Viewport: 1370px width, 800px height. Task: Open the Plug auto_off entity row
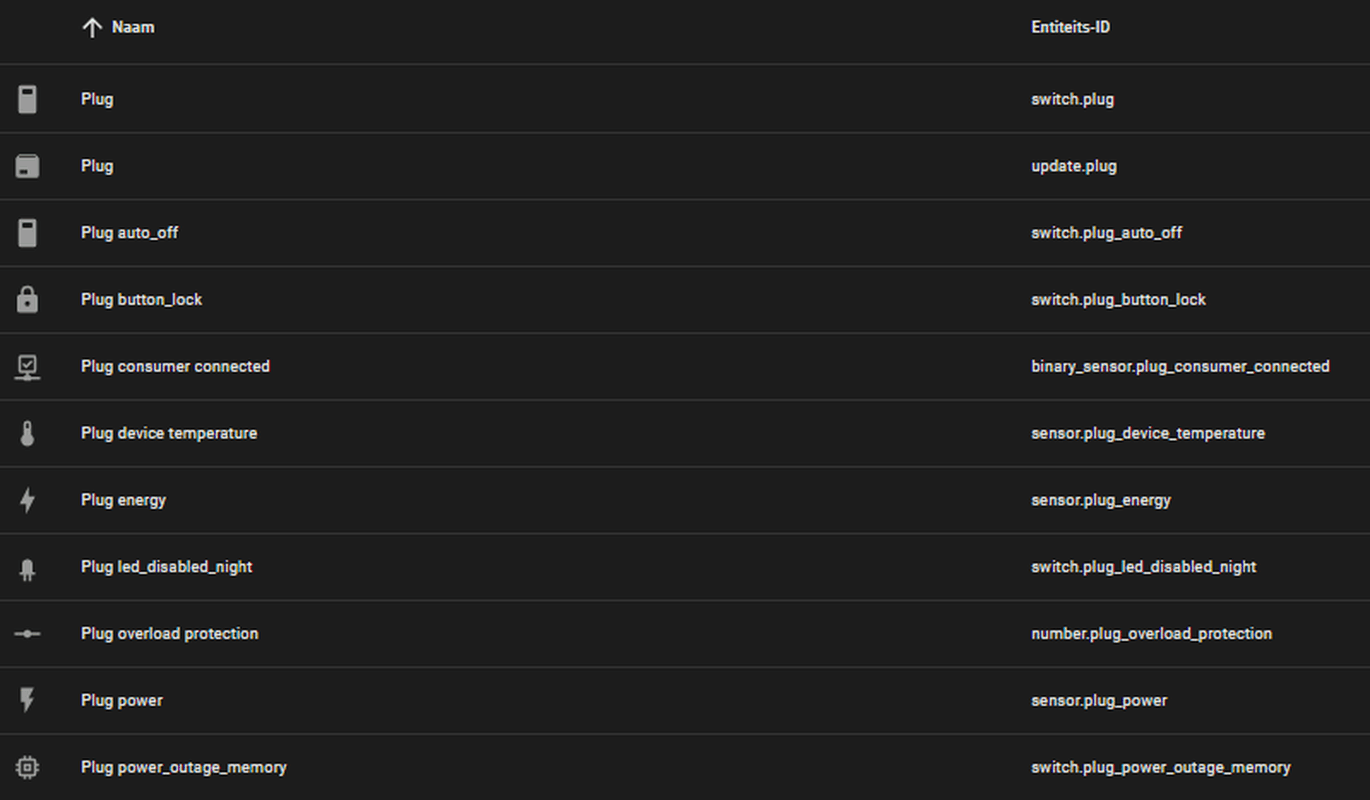click(685, 233)
